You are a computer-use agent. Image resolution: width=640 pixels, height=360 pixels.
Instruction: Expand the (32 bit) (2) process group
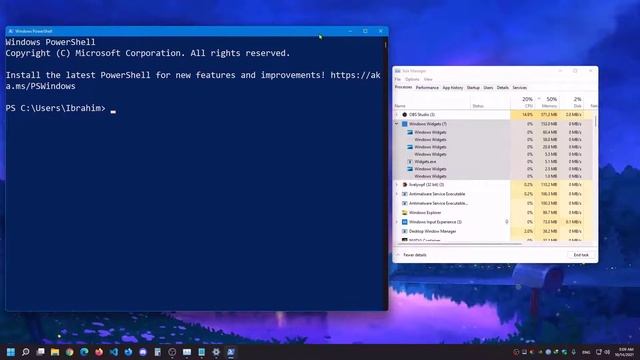point(397,185)
